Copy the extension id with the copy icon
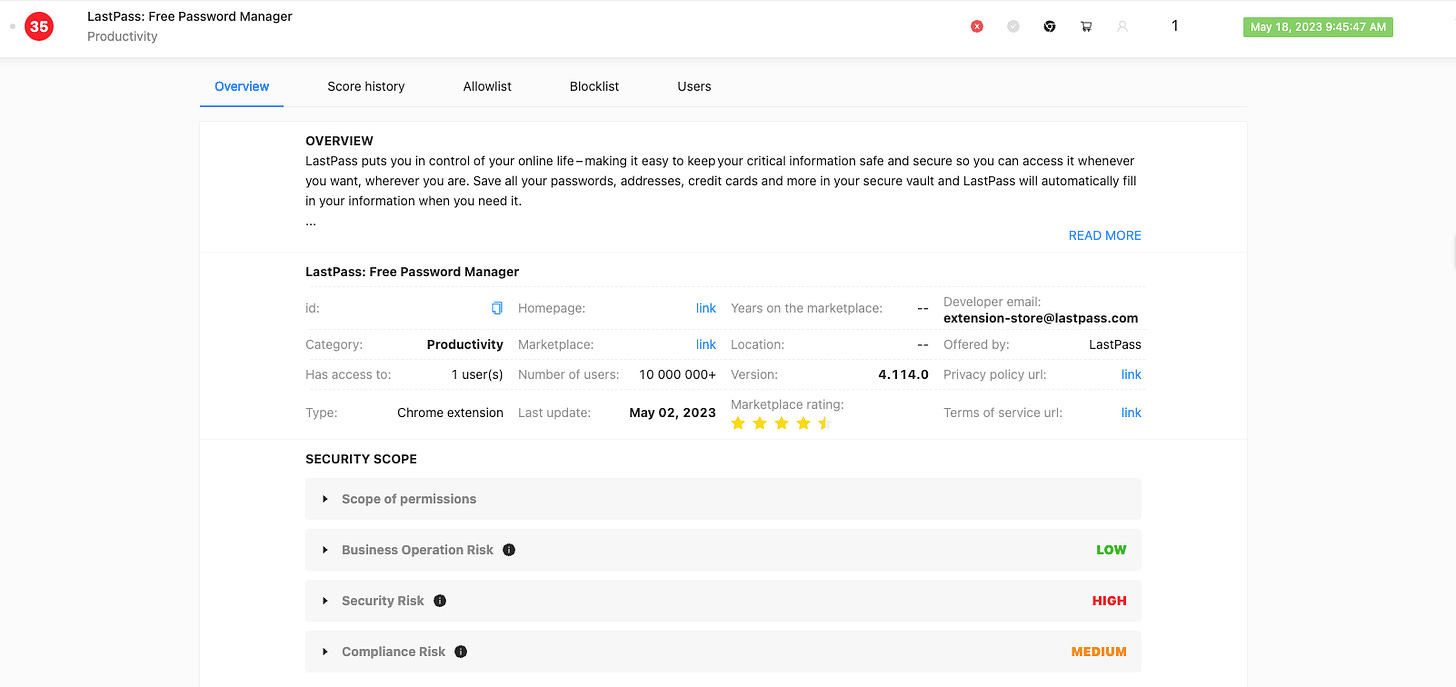This screenshot has height=687, width=1456. pos(497,308)
